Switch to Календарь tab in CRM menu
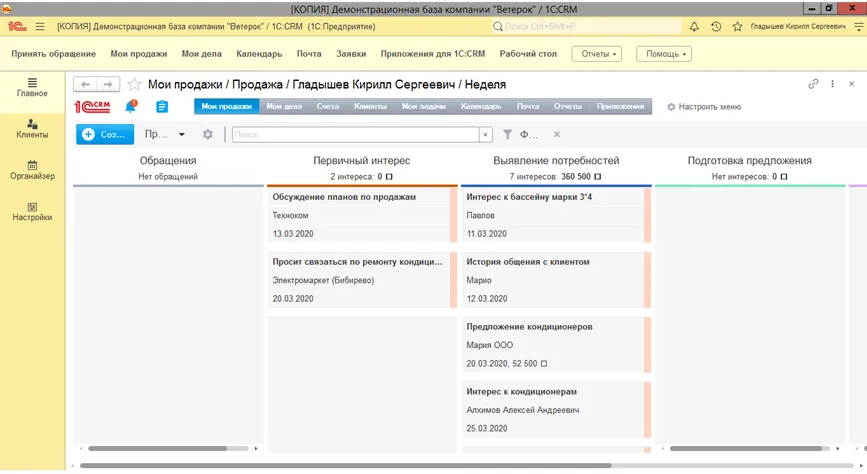The width and height of the screenshot is (867, 474). [x=481, y=106]
